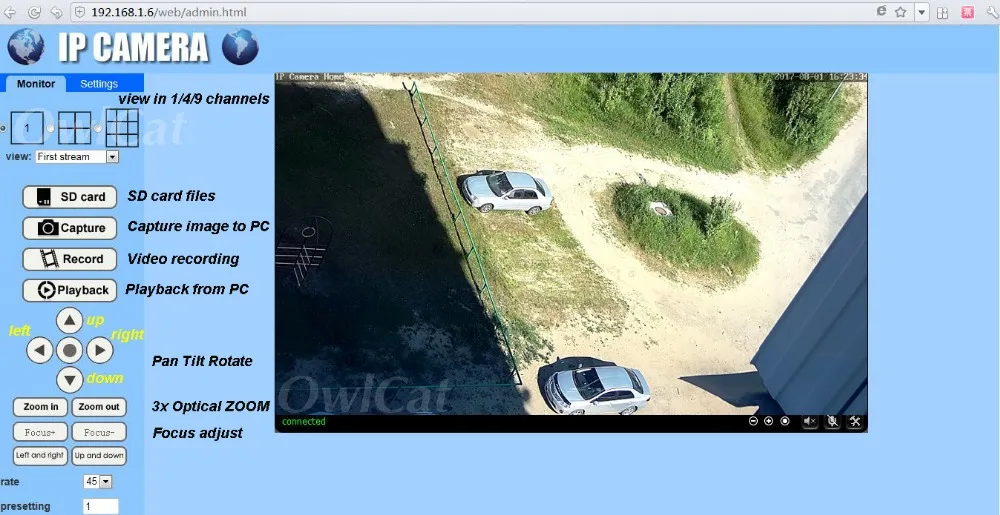Pan the camera left with the left arrow
The height and width of the screenshot is (515, 1000).
click(40, 350)
